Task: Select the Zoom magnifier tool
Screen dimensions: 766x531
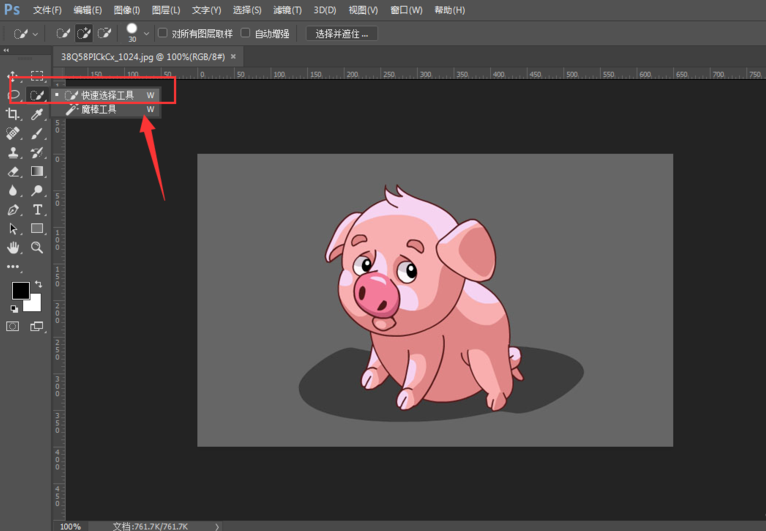Action: click(37, 247)
